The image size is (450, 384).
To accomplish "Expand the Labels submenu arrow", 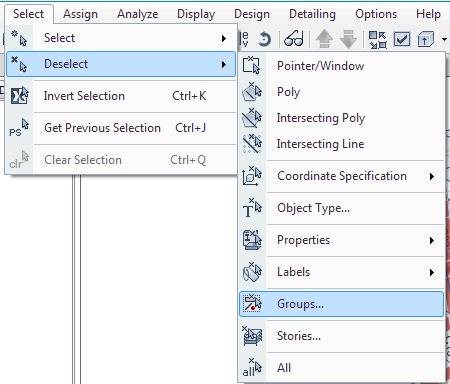I will 432,272.
